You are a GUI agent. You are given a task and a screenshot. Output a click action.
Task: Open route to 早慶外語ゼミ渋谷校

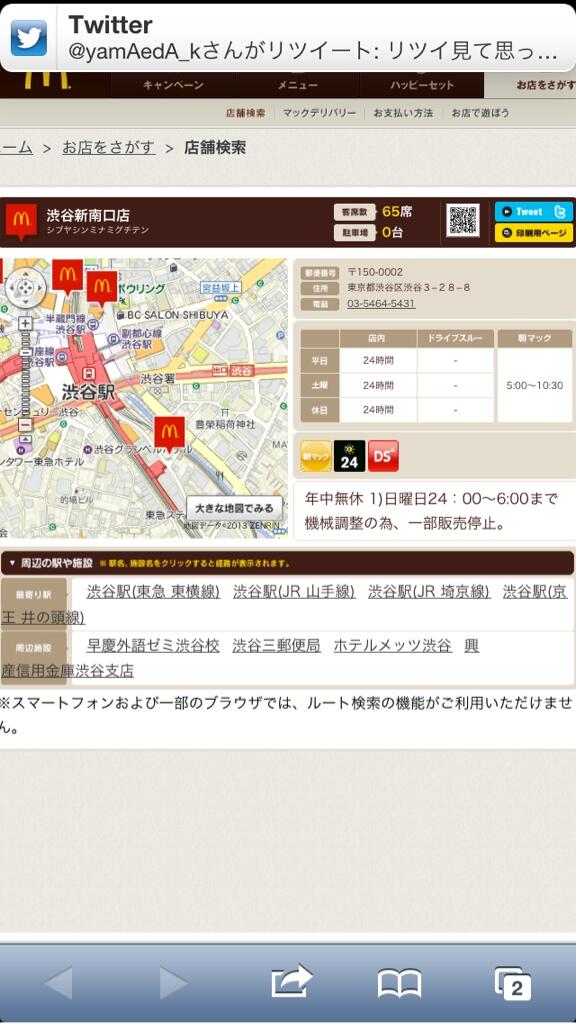coord(153,646)
